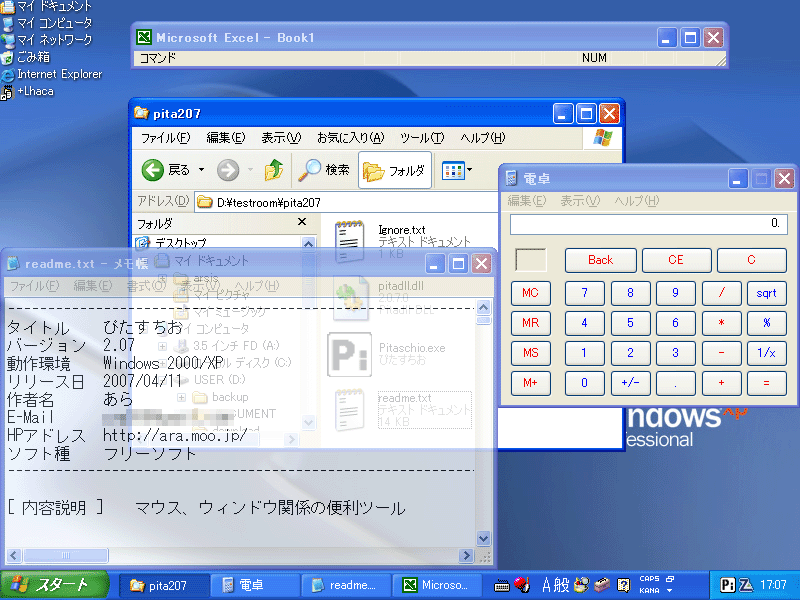Toggle the Folders pane button
This screenshot has width=800, height=600.
(x=395, y=170)
